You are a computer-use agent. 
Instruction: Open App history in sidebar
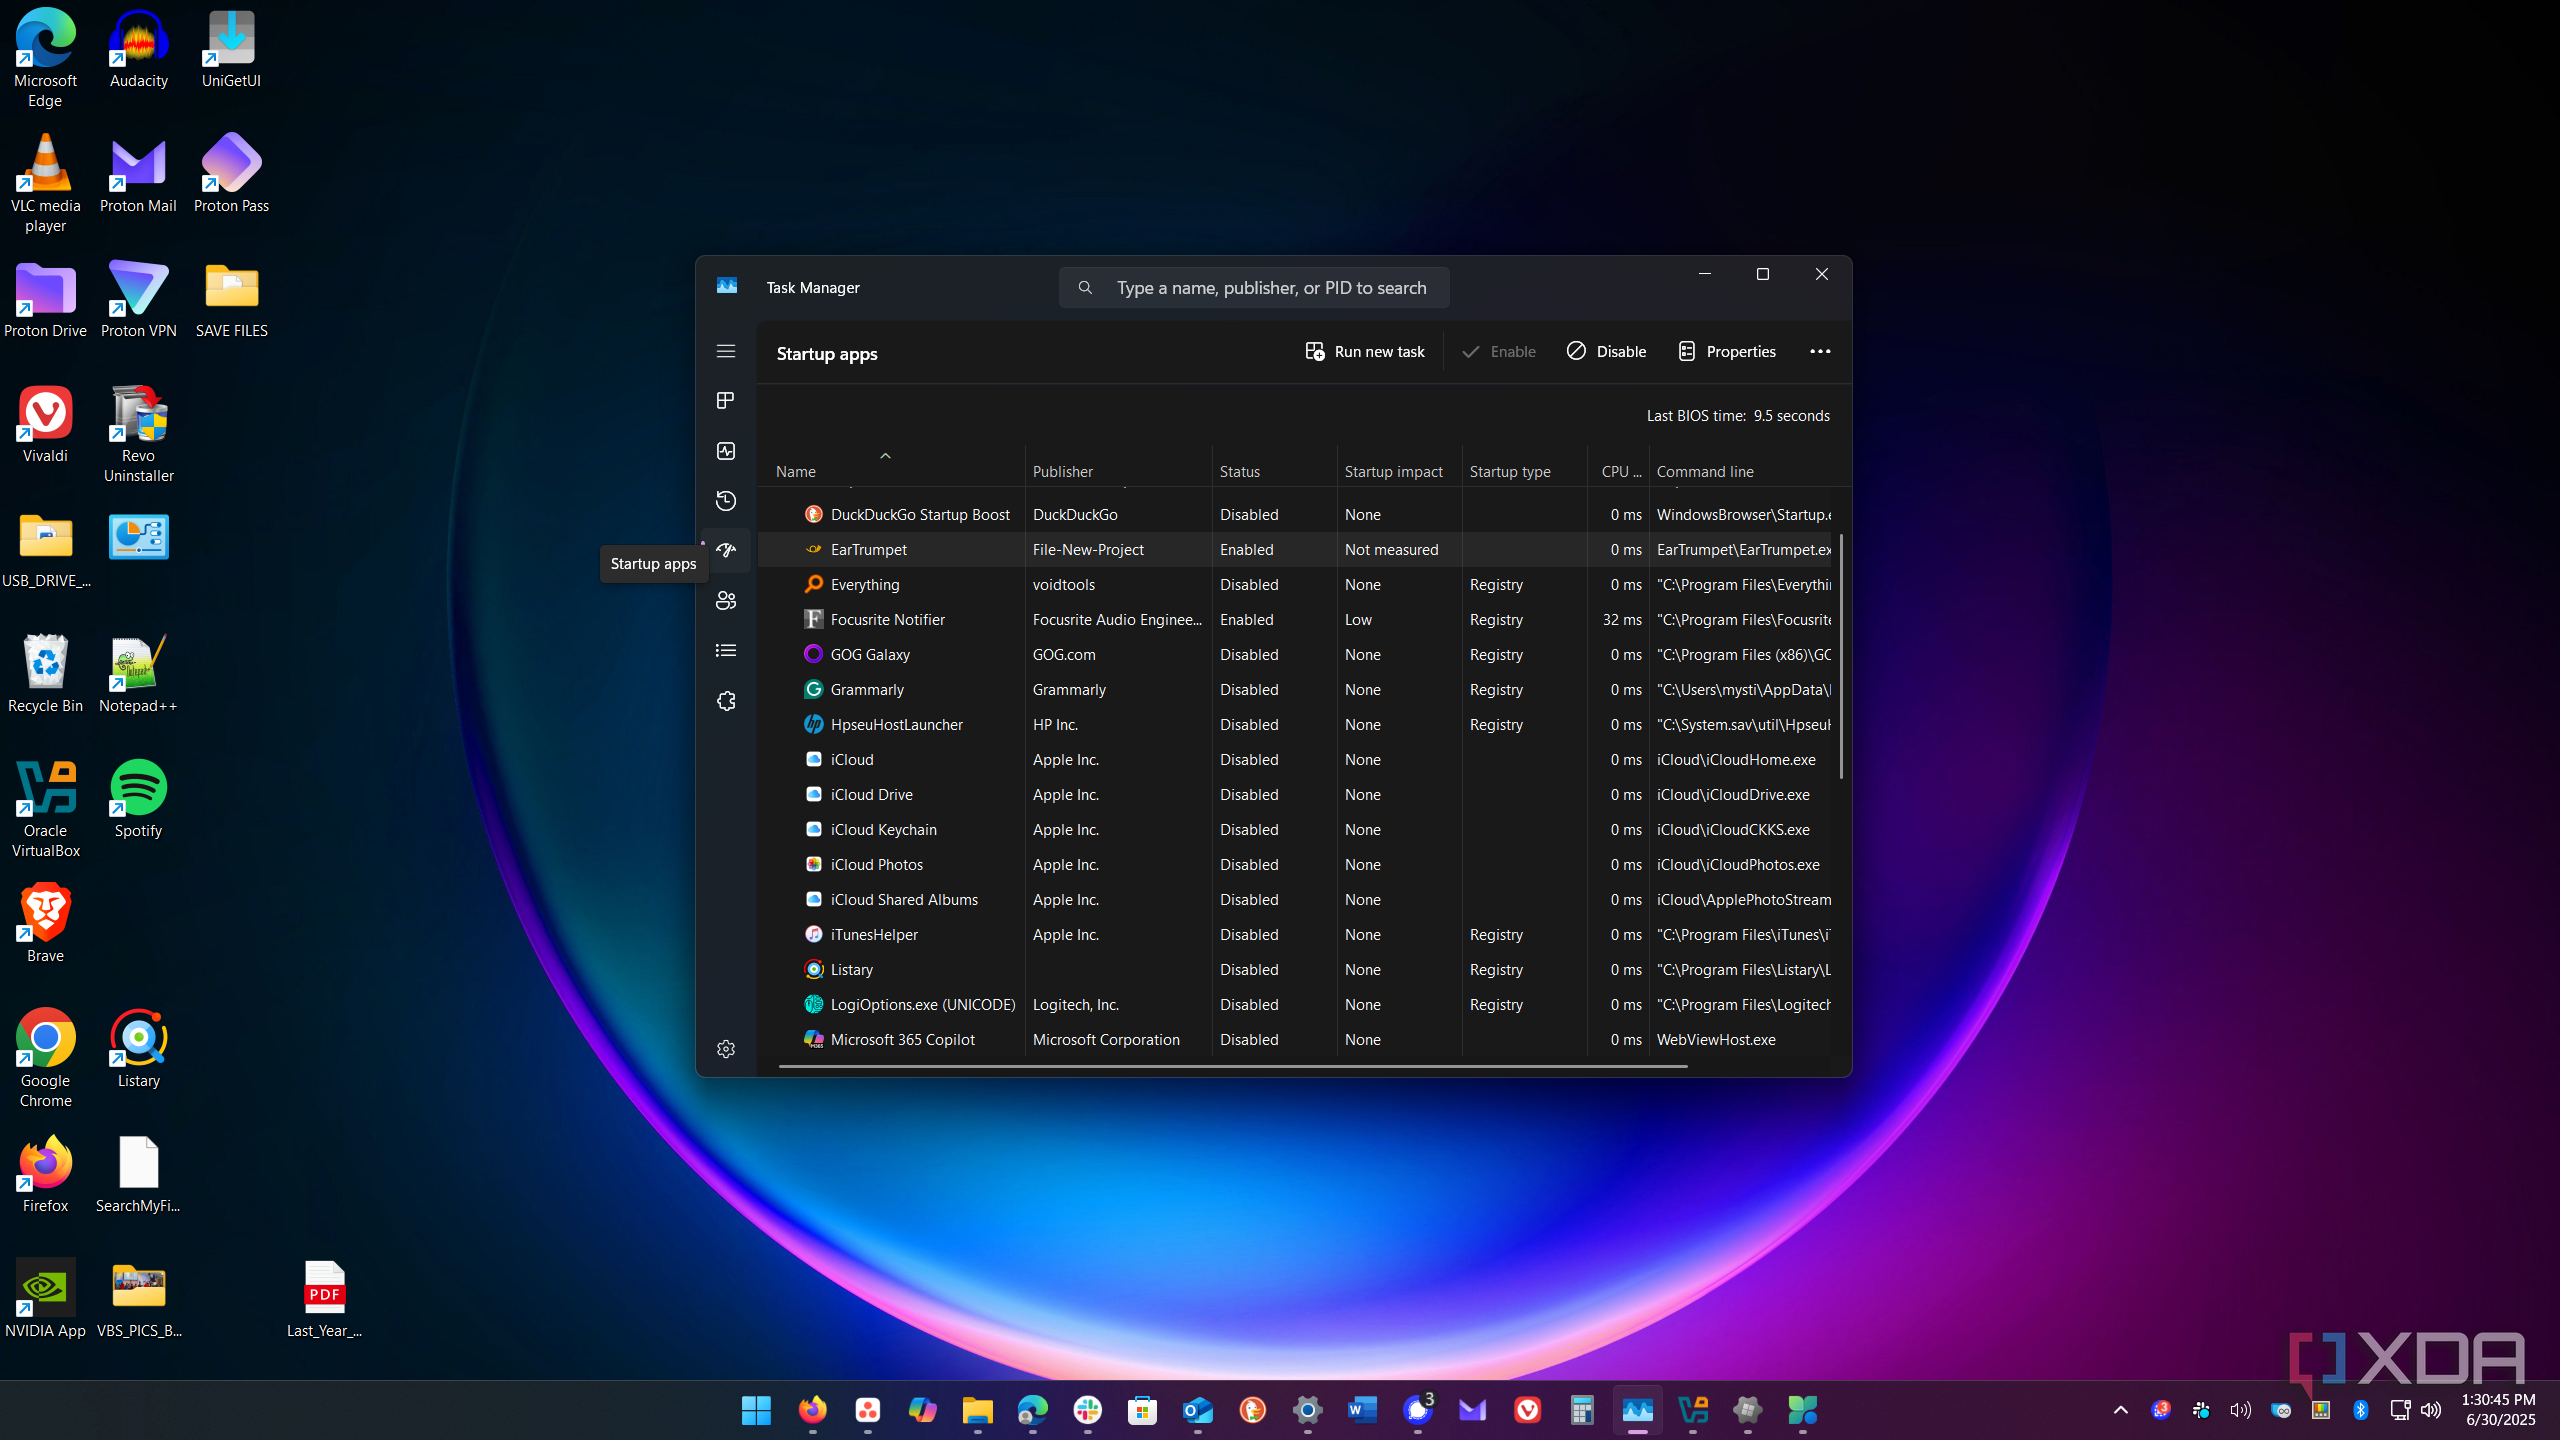[726, 501]
